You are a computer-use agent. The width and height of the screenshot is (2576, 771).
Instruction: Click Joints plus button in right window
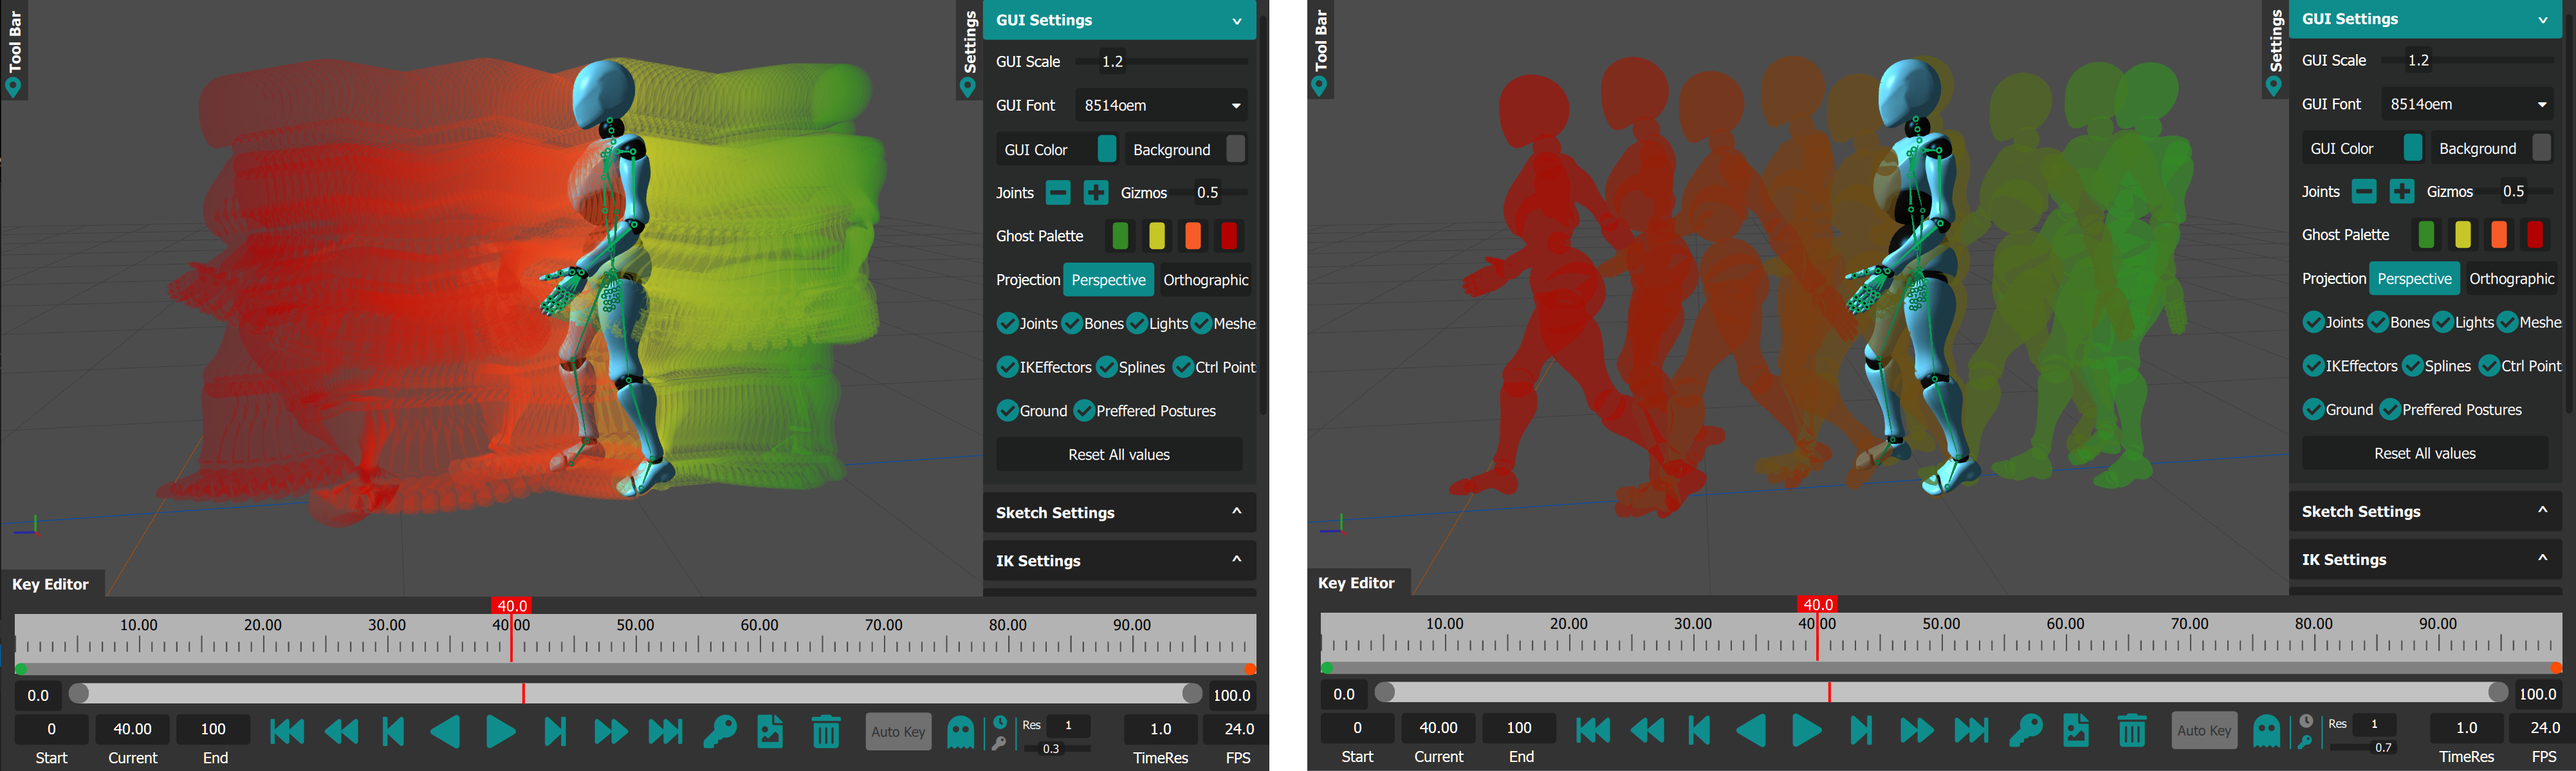[2402, 191]
